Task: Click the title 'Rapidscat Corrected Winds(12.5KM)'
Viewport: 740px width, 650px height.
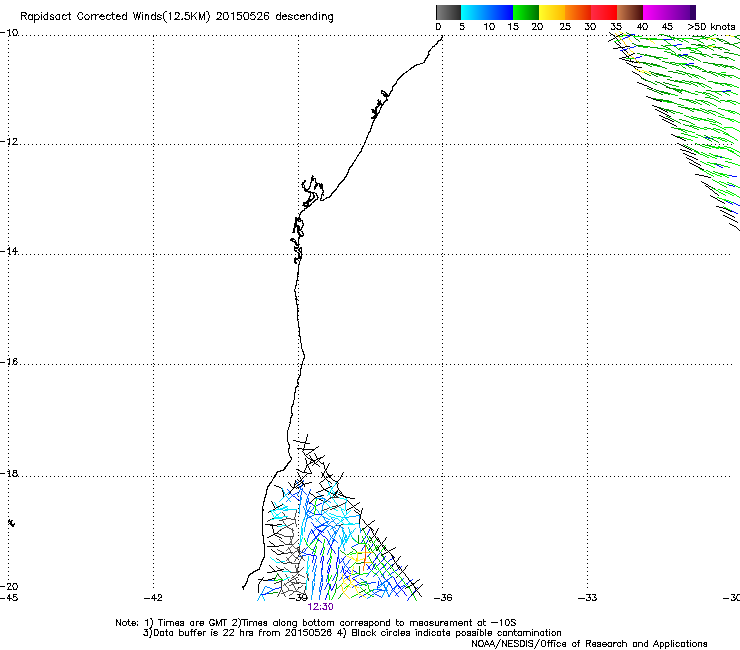Action: 115,17
